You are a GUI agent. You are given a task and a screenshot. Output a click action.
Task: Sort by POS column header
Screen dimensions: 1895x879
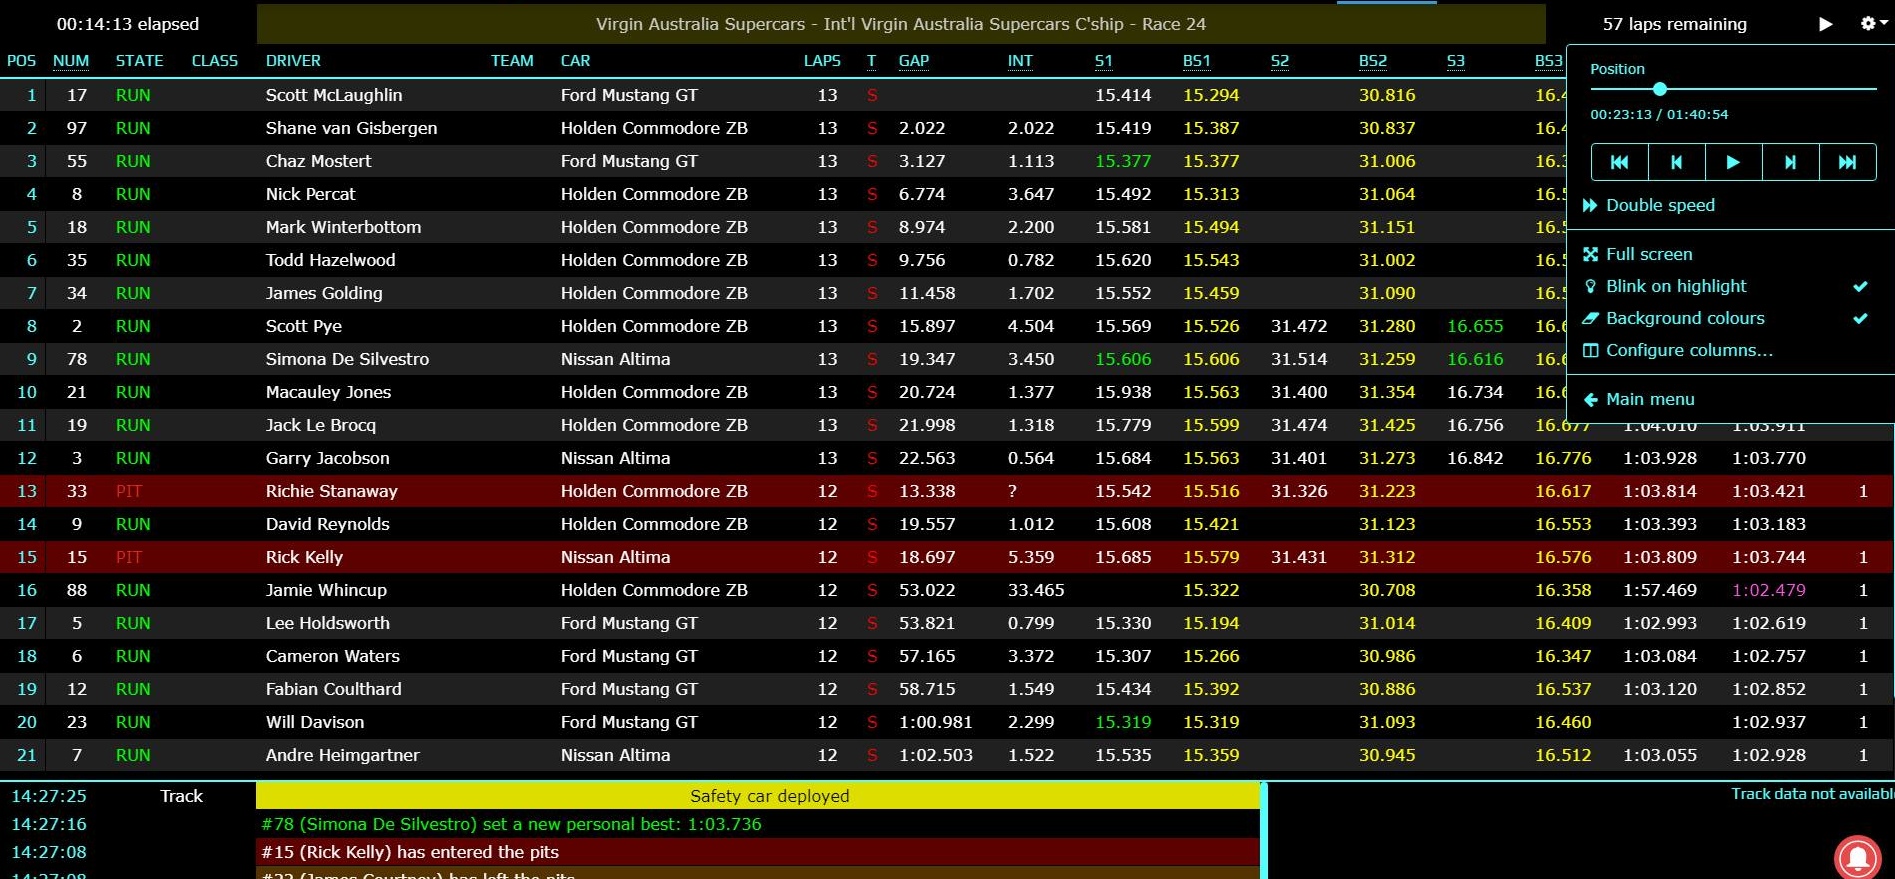tap(21, 61)
